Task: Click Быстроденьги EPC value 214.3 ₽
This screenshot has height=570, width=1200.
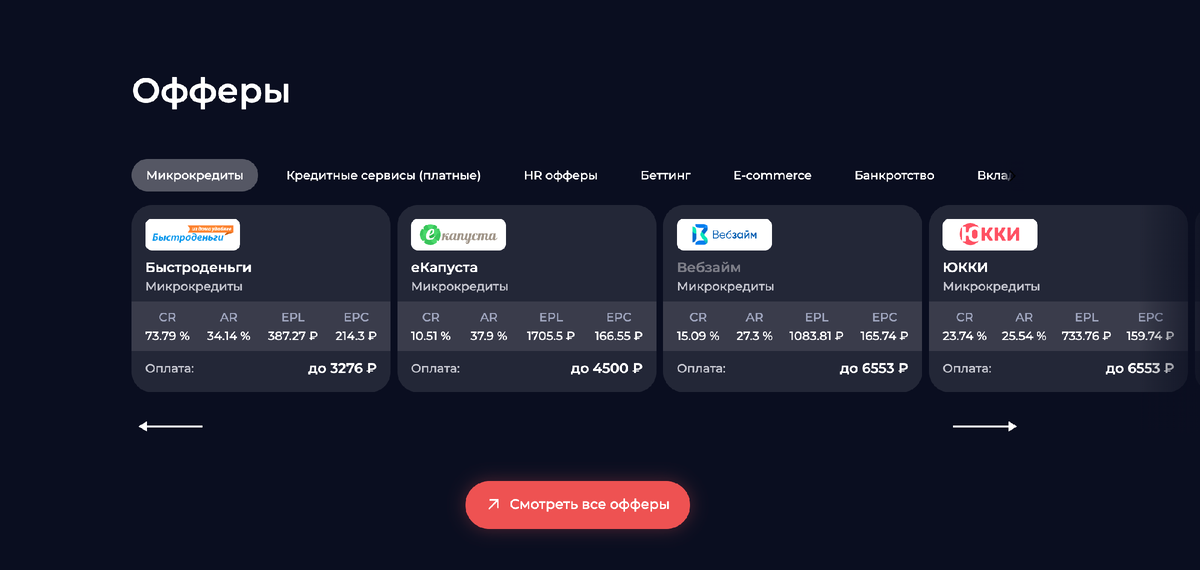Action: click(356, 336)
